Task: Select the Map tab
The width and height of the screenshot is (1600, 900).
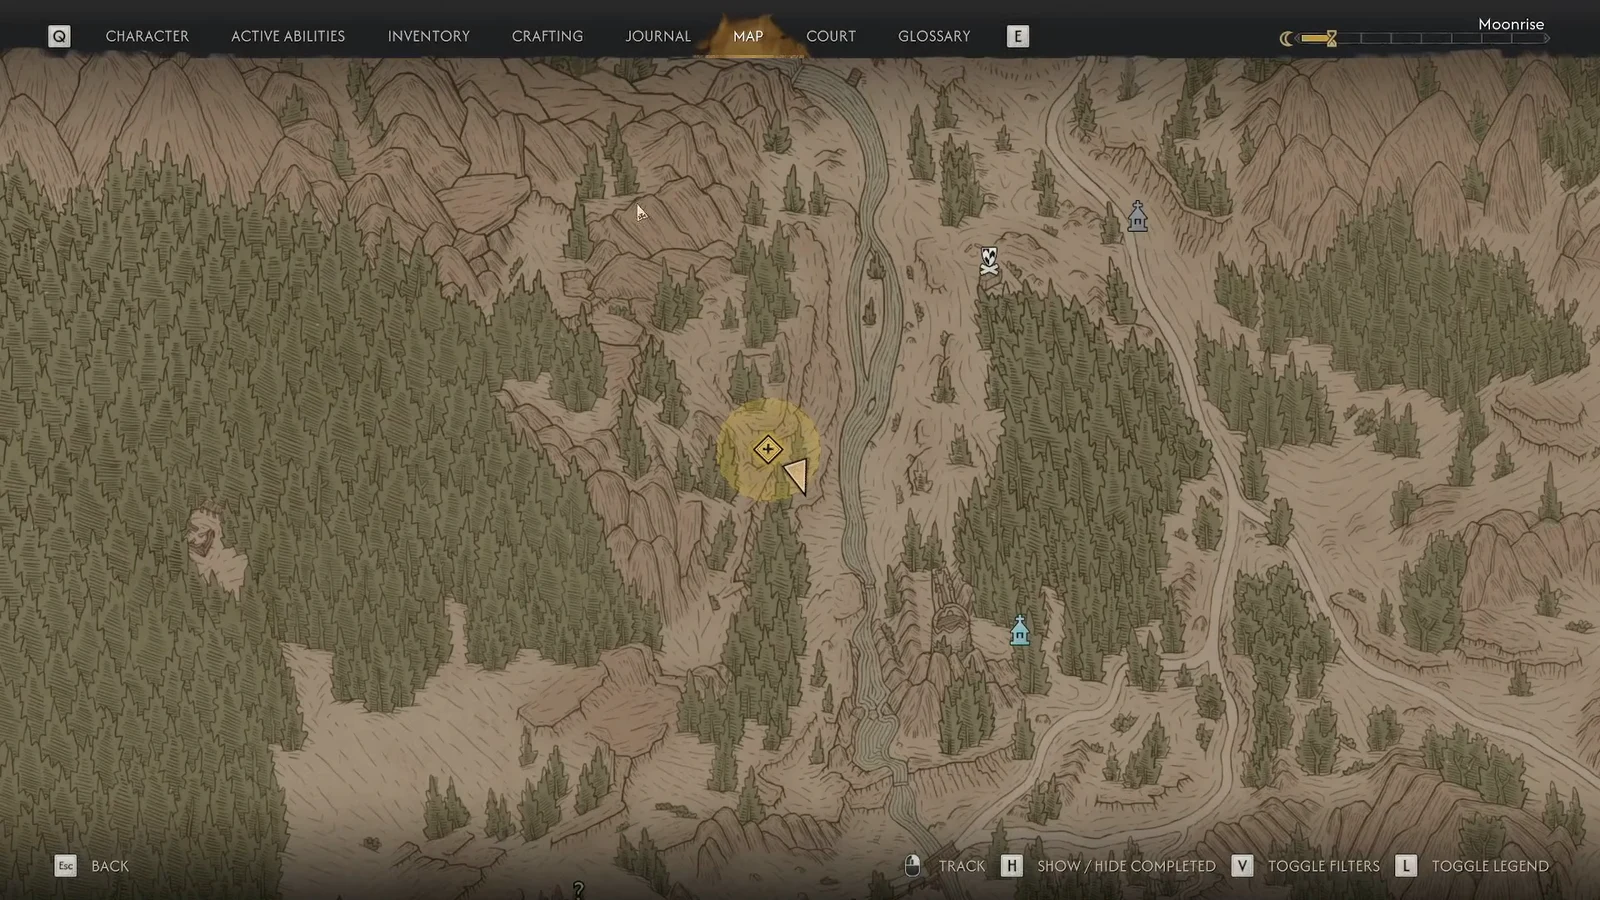Action: [x=748, y=36]
